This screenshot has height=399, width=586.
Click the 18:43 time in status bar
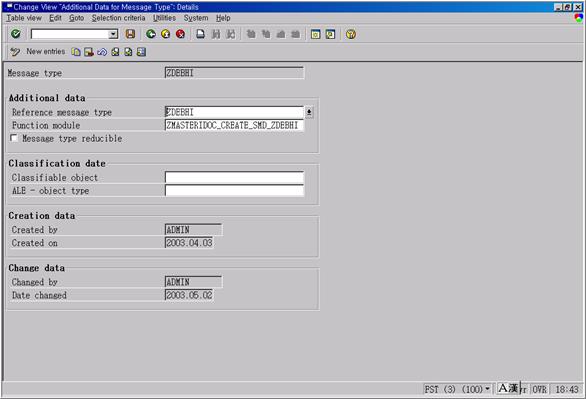click(x=567, y=389)
